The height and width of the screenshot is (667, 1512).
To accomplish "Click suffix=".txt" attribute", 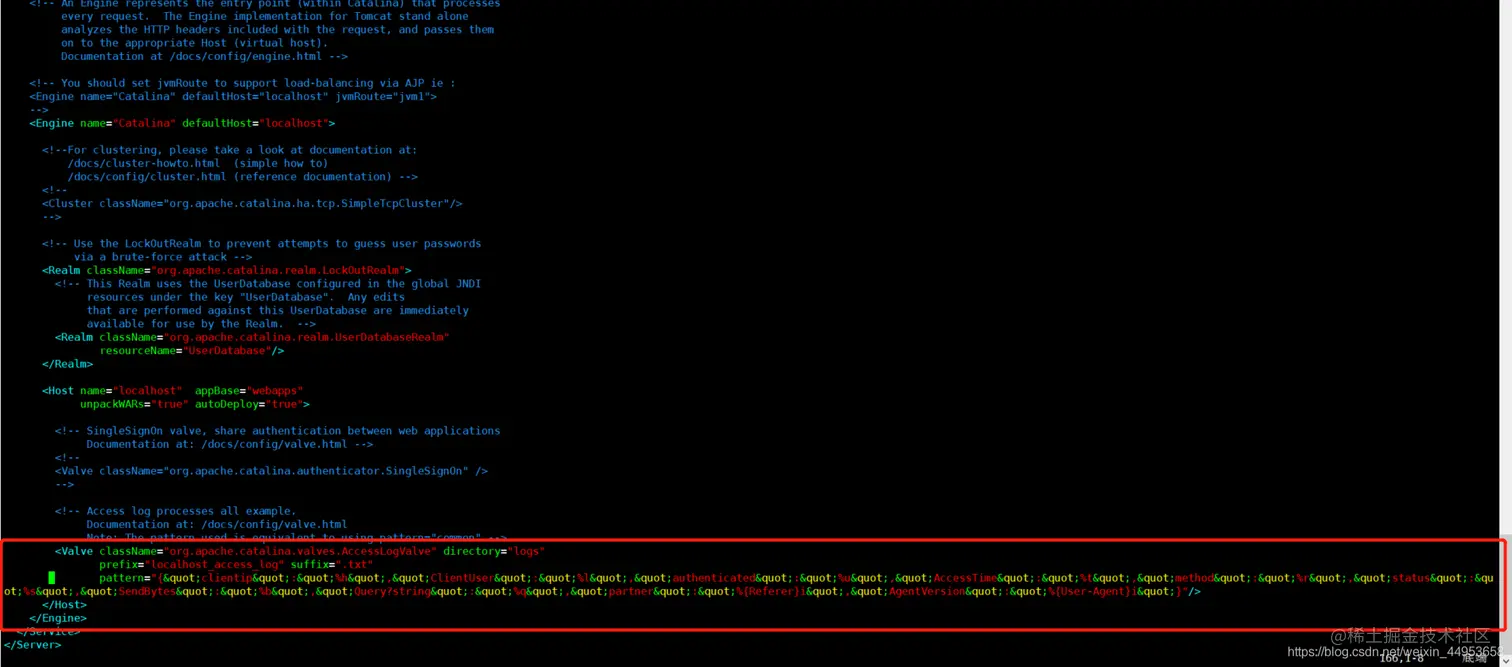I will click(x=331, y=564).
